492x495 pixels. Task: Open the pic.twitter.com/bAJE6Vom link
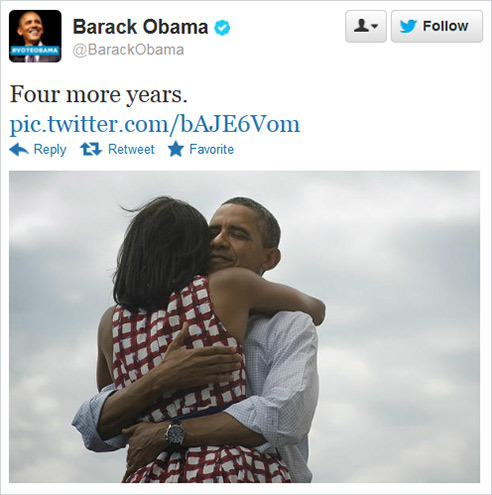[x=155, y=124]
